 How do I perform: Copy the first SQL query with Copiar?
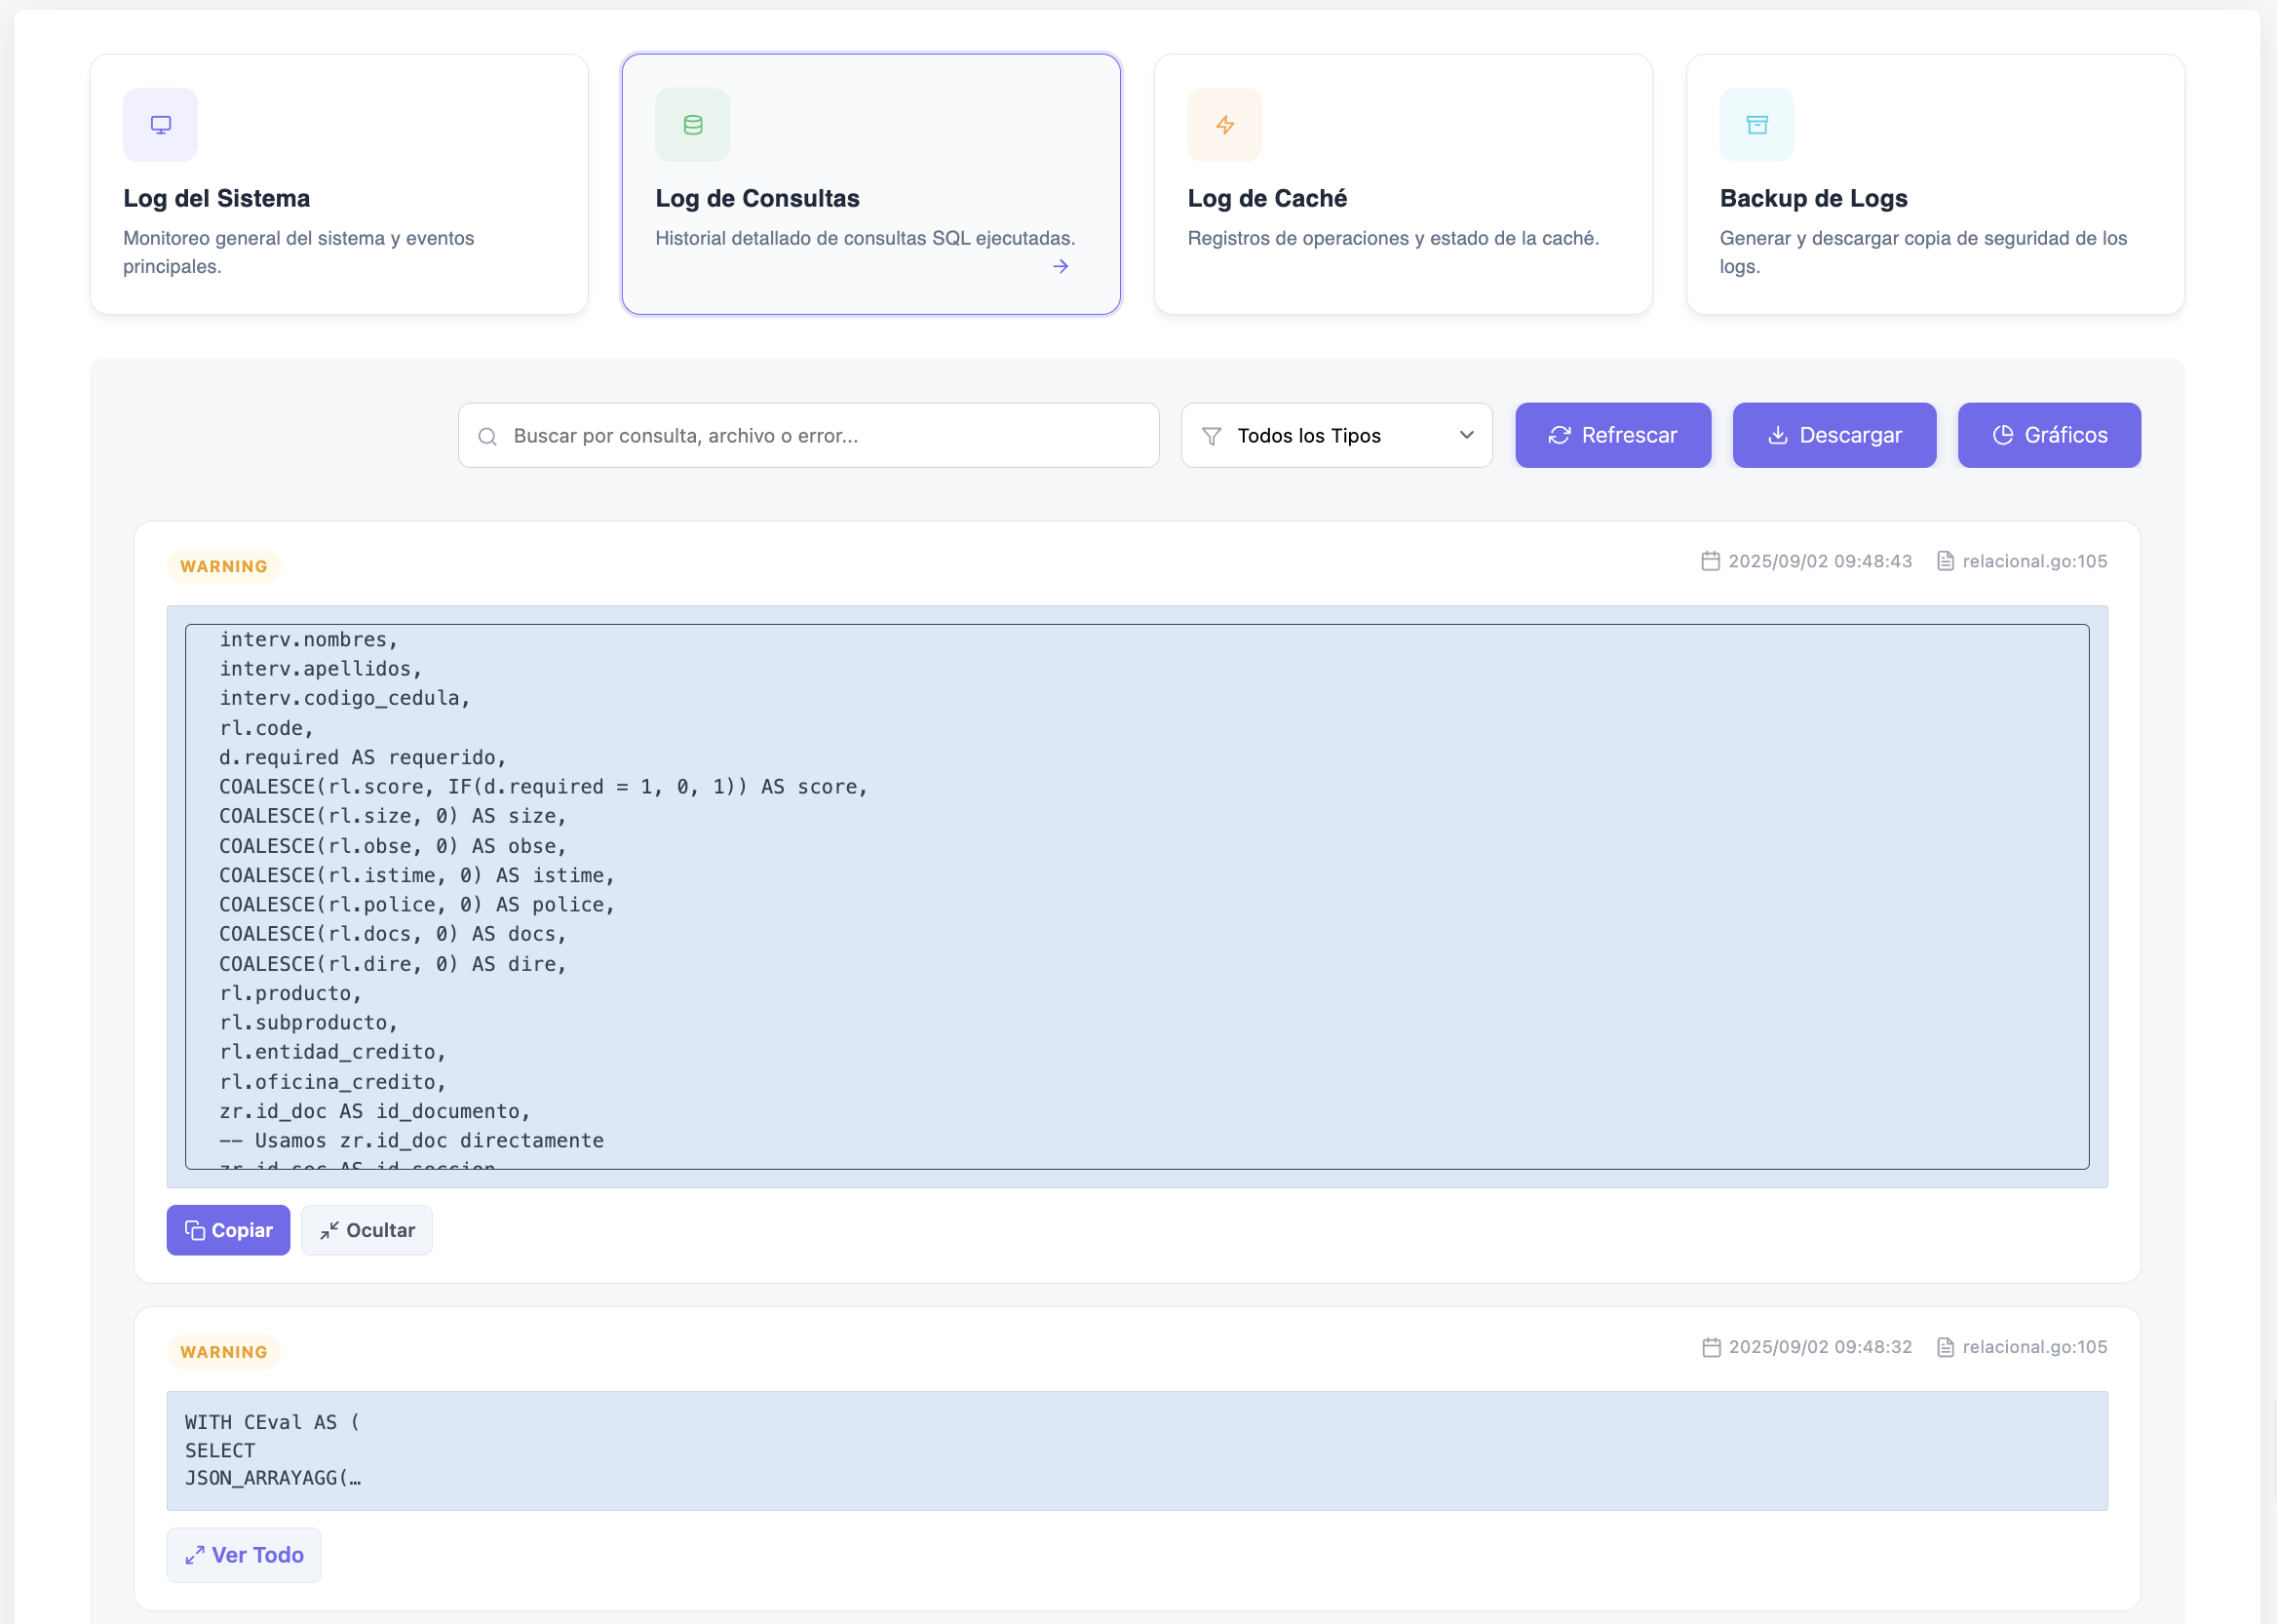228,1230
